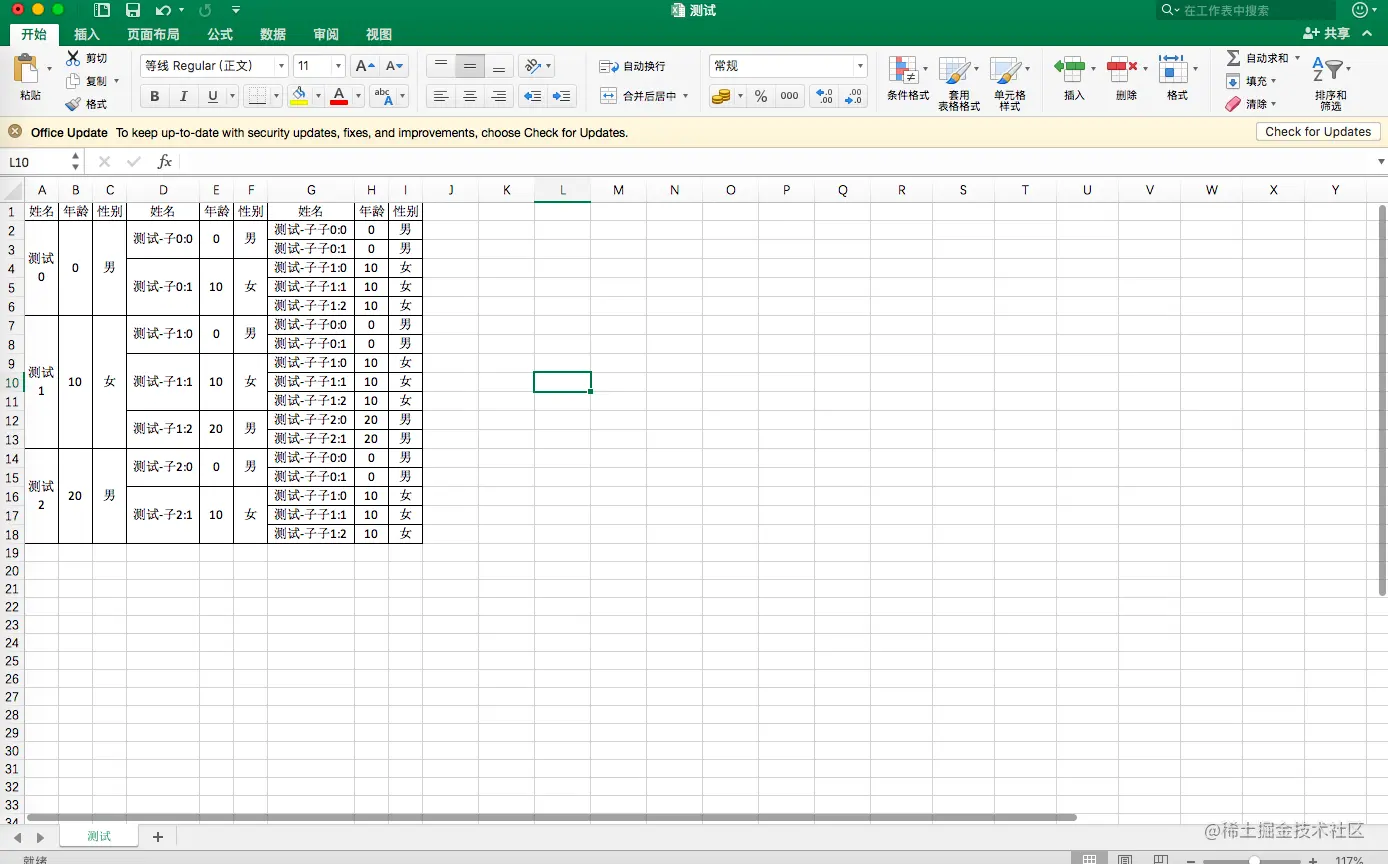Toggle italic formatting
The height and width of the screenshot is (864, 1388).
point(183,96)
